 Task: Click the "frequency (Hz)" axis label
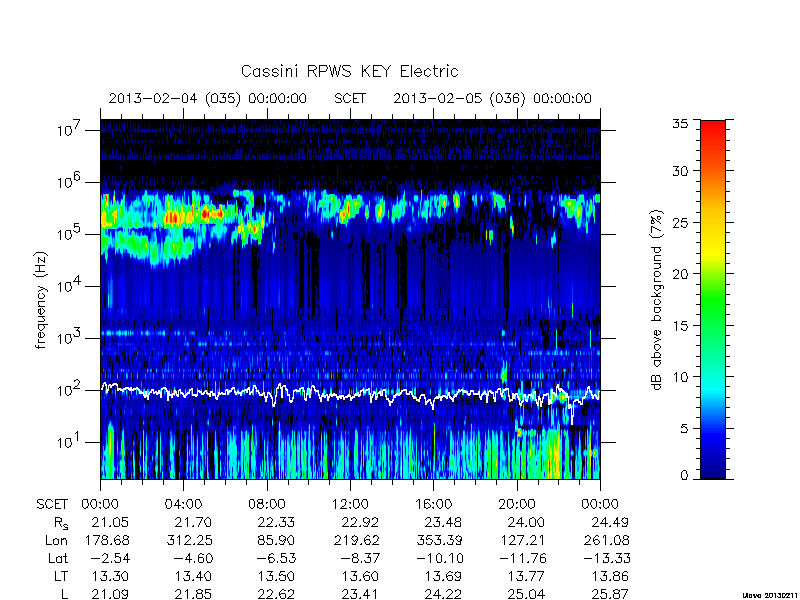coord(41,300)
